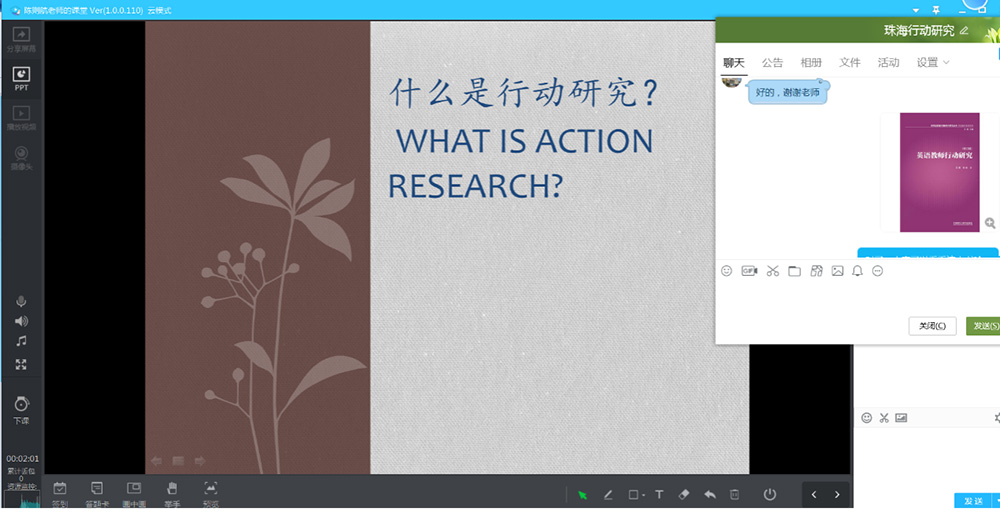
Task: Click the undo arrow in annotation toolbar
Action: 710,494
